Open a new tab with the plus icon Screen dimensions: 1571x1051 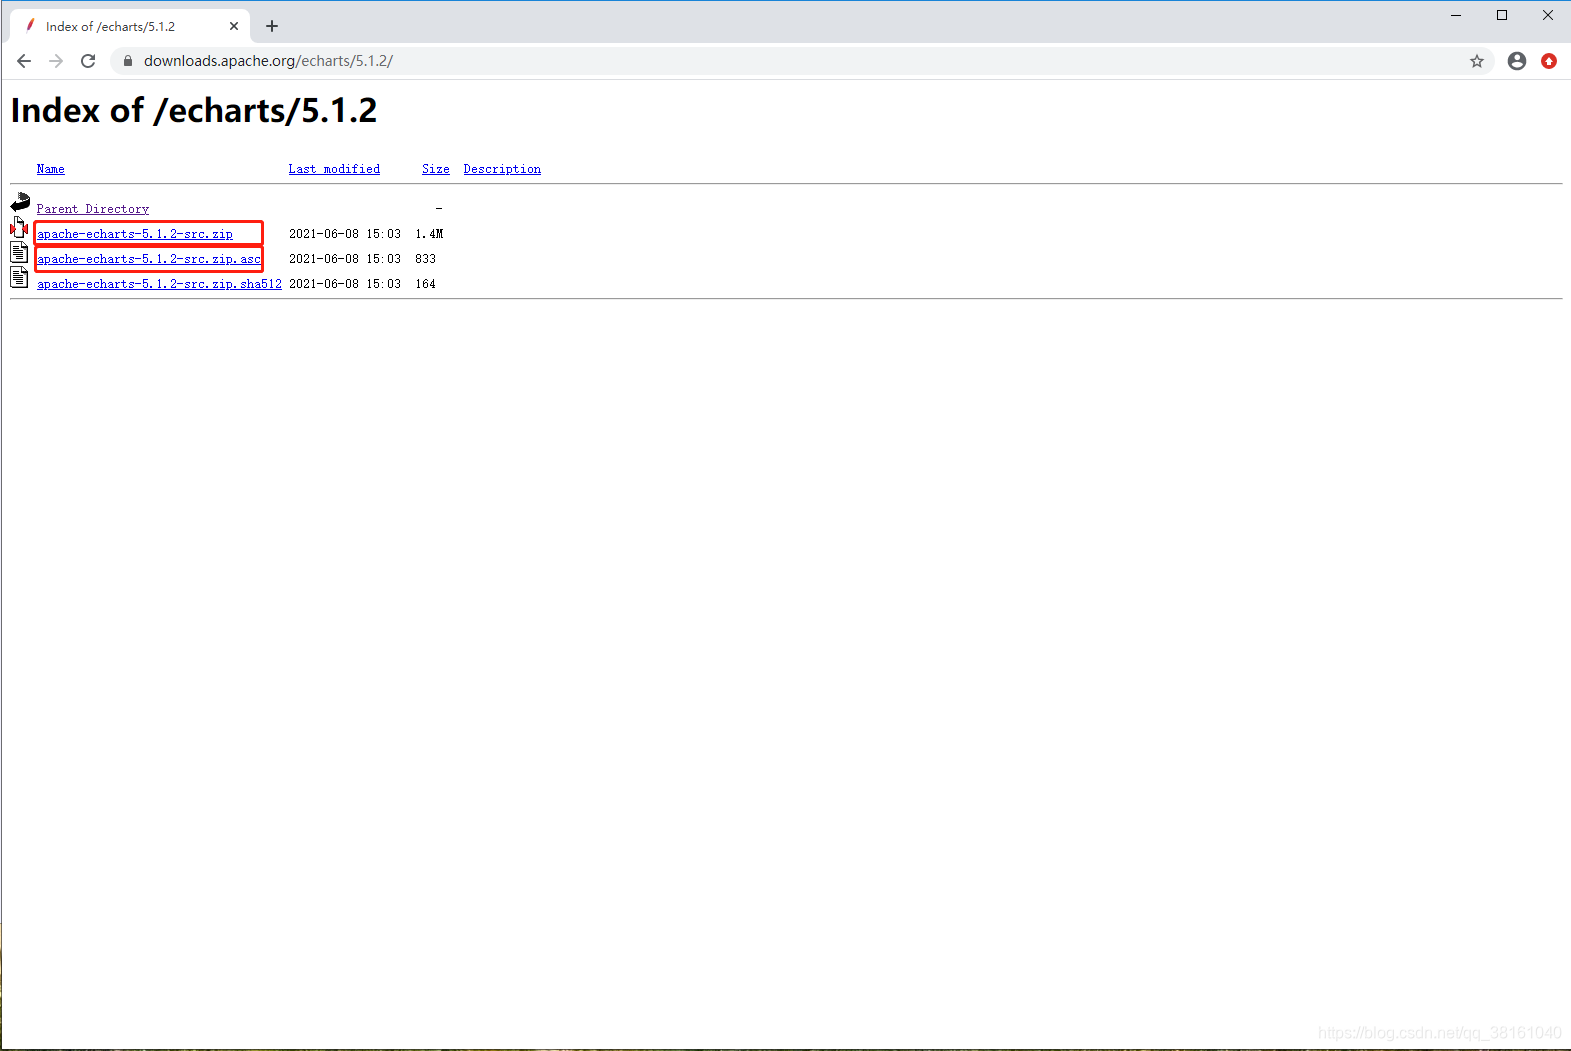tap(272, 26)
